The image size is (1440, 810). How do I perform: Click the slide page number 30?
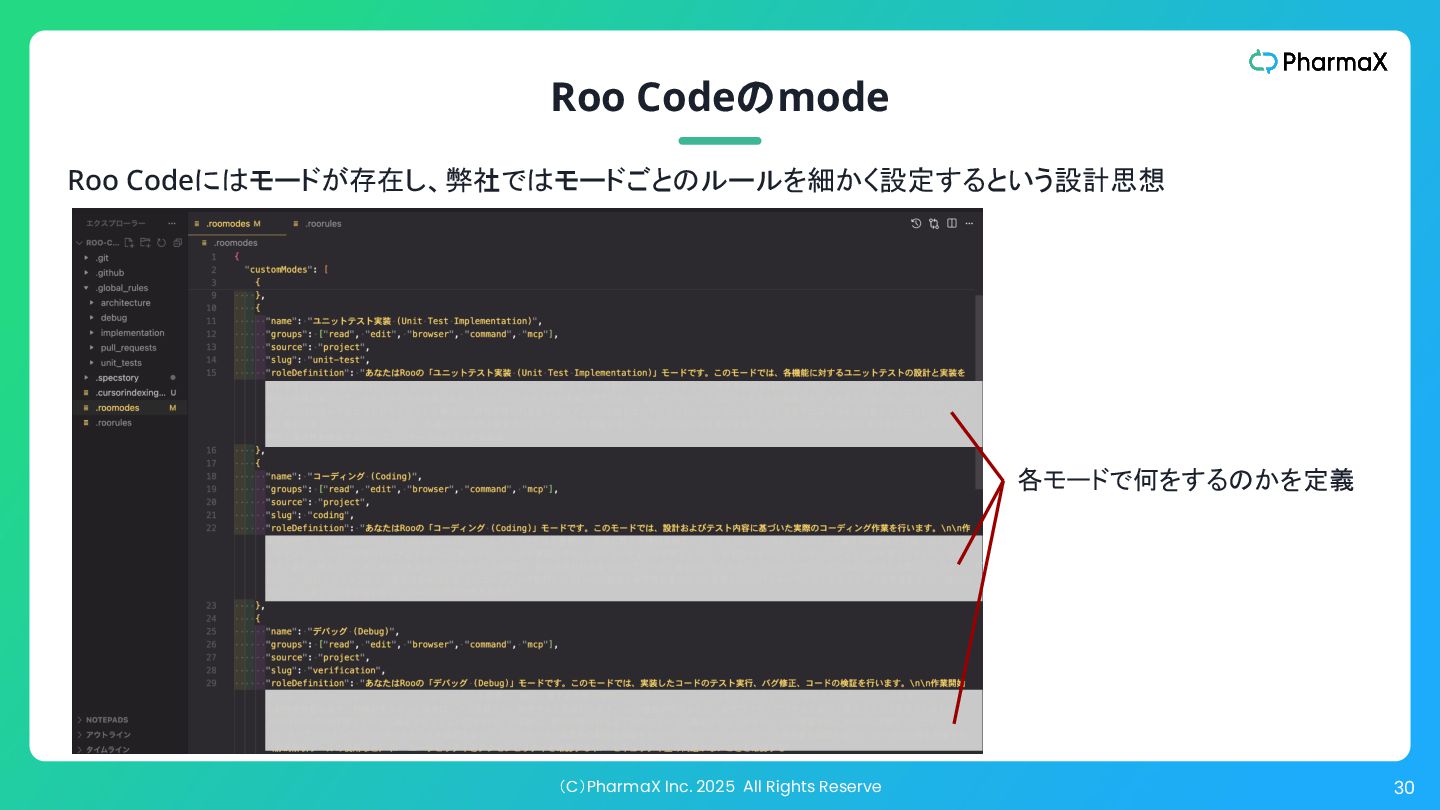pos(1404,788)
